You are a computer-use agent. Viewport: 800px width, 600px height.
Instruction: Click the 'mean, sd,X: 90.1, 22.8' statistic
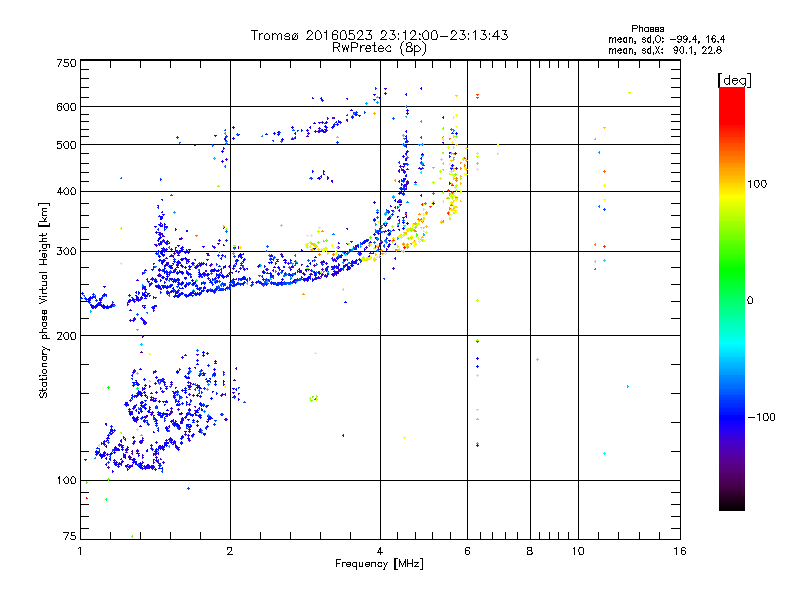665,50
